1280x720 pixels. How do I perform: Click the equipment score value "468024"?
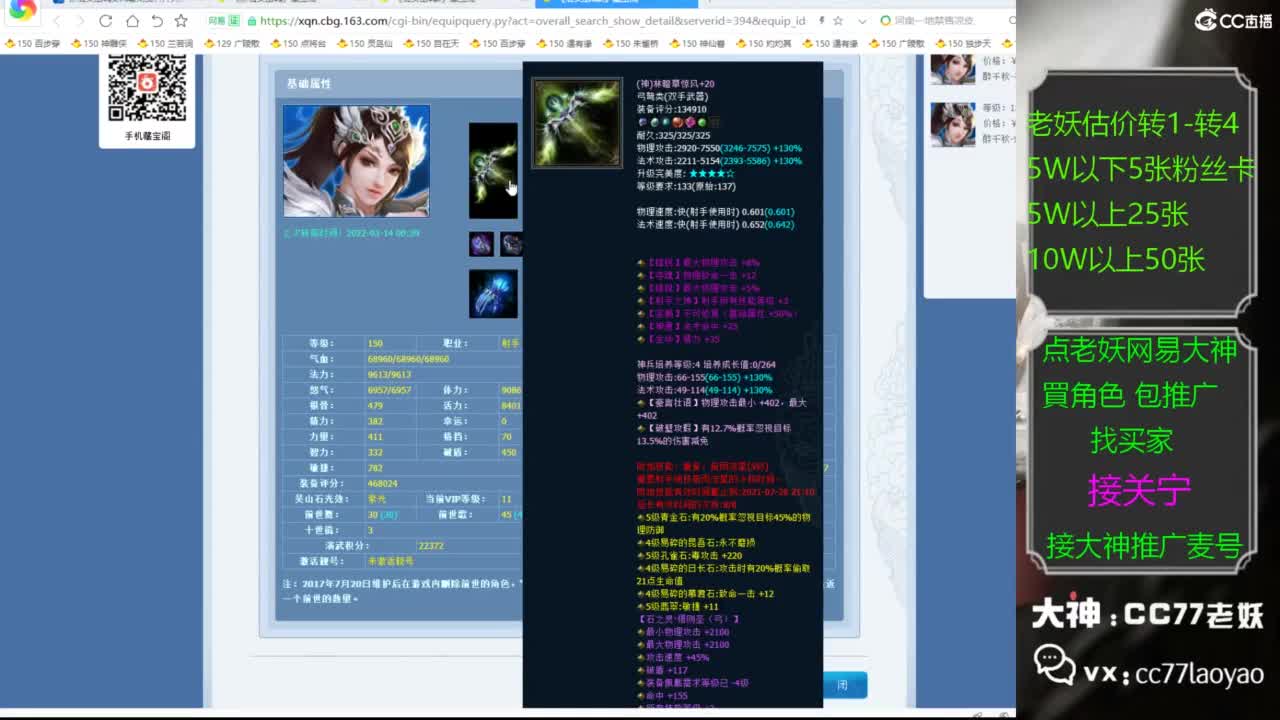[x=382, y=483]
